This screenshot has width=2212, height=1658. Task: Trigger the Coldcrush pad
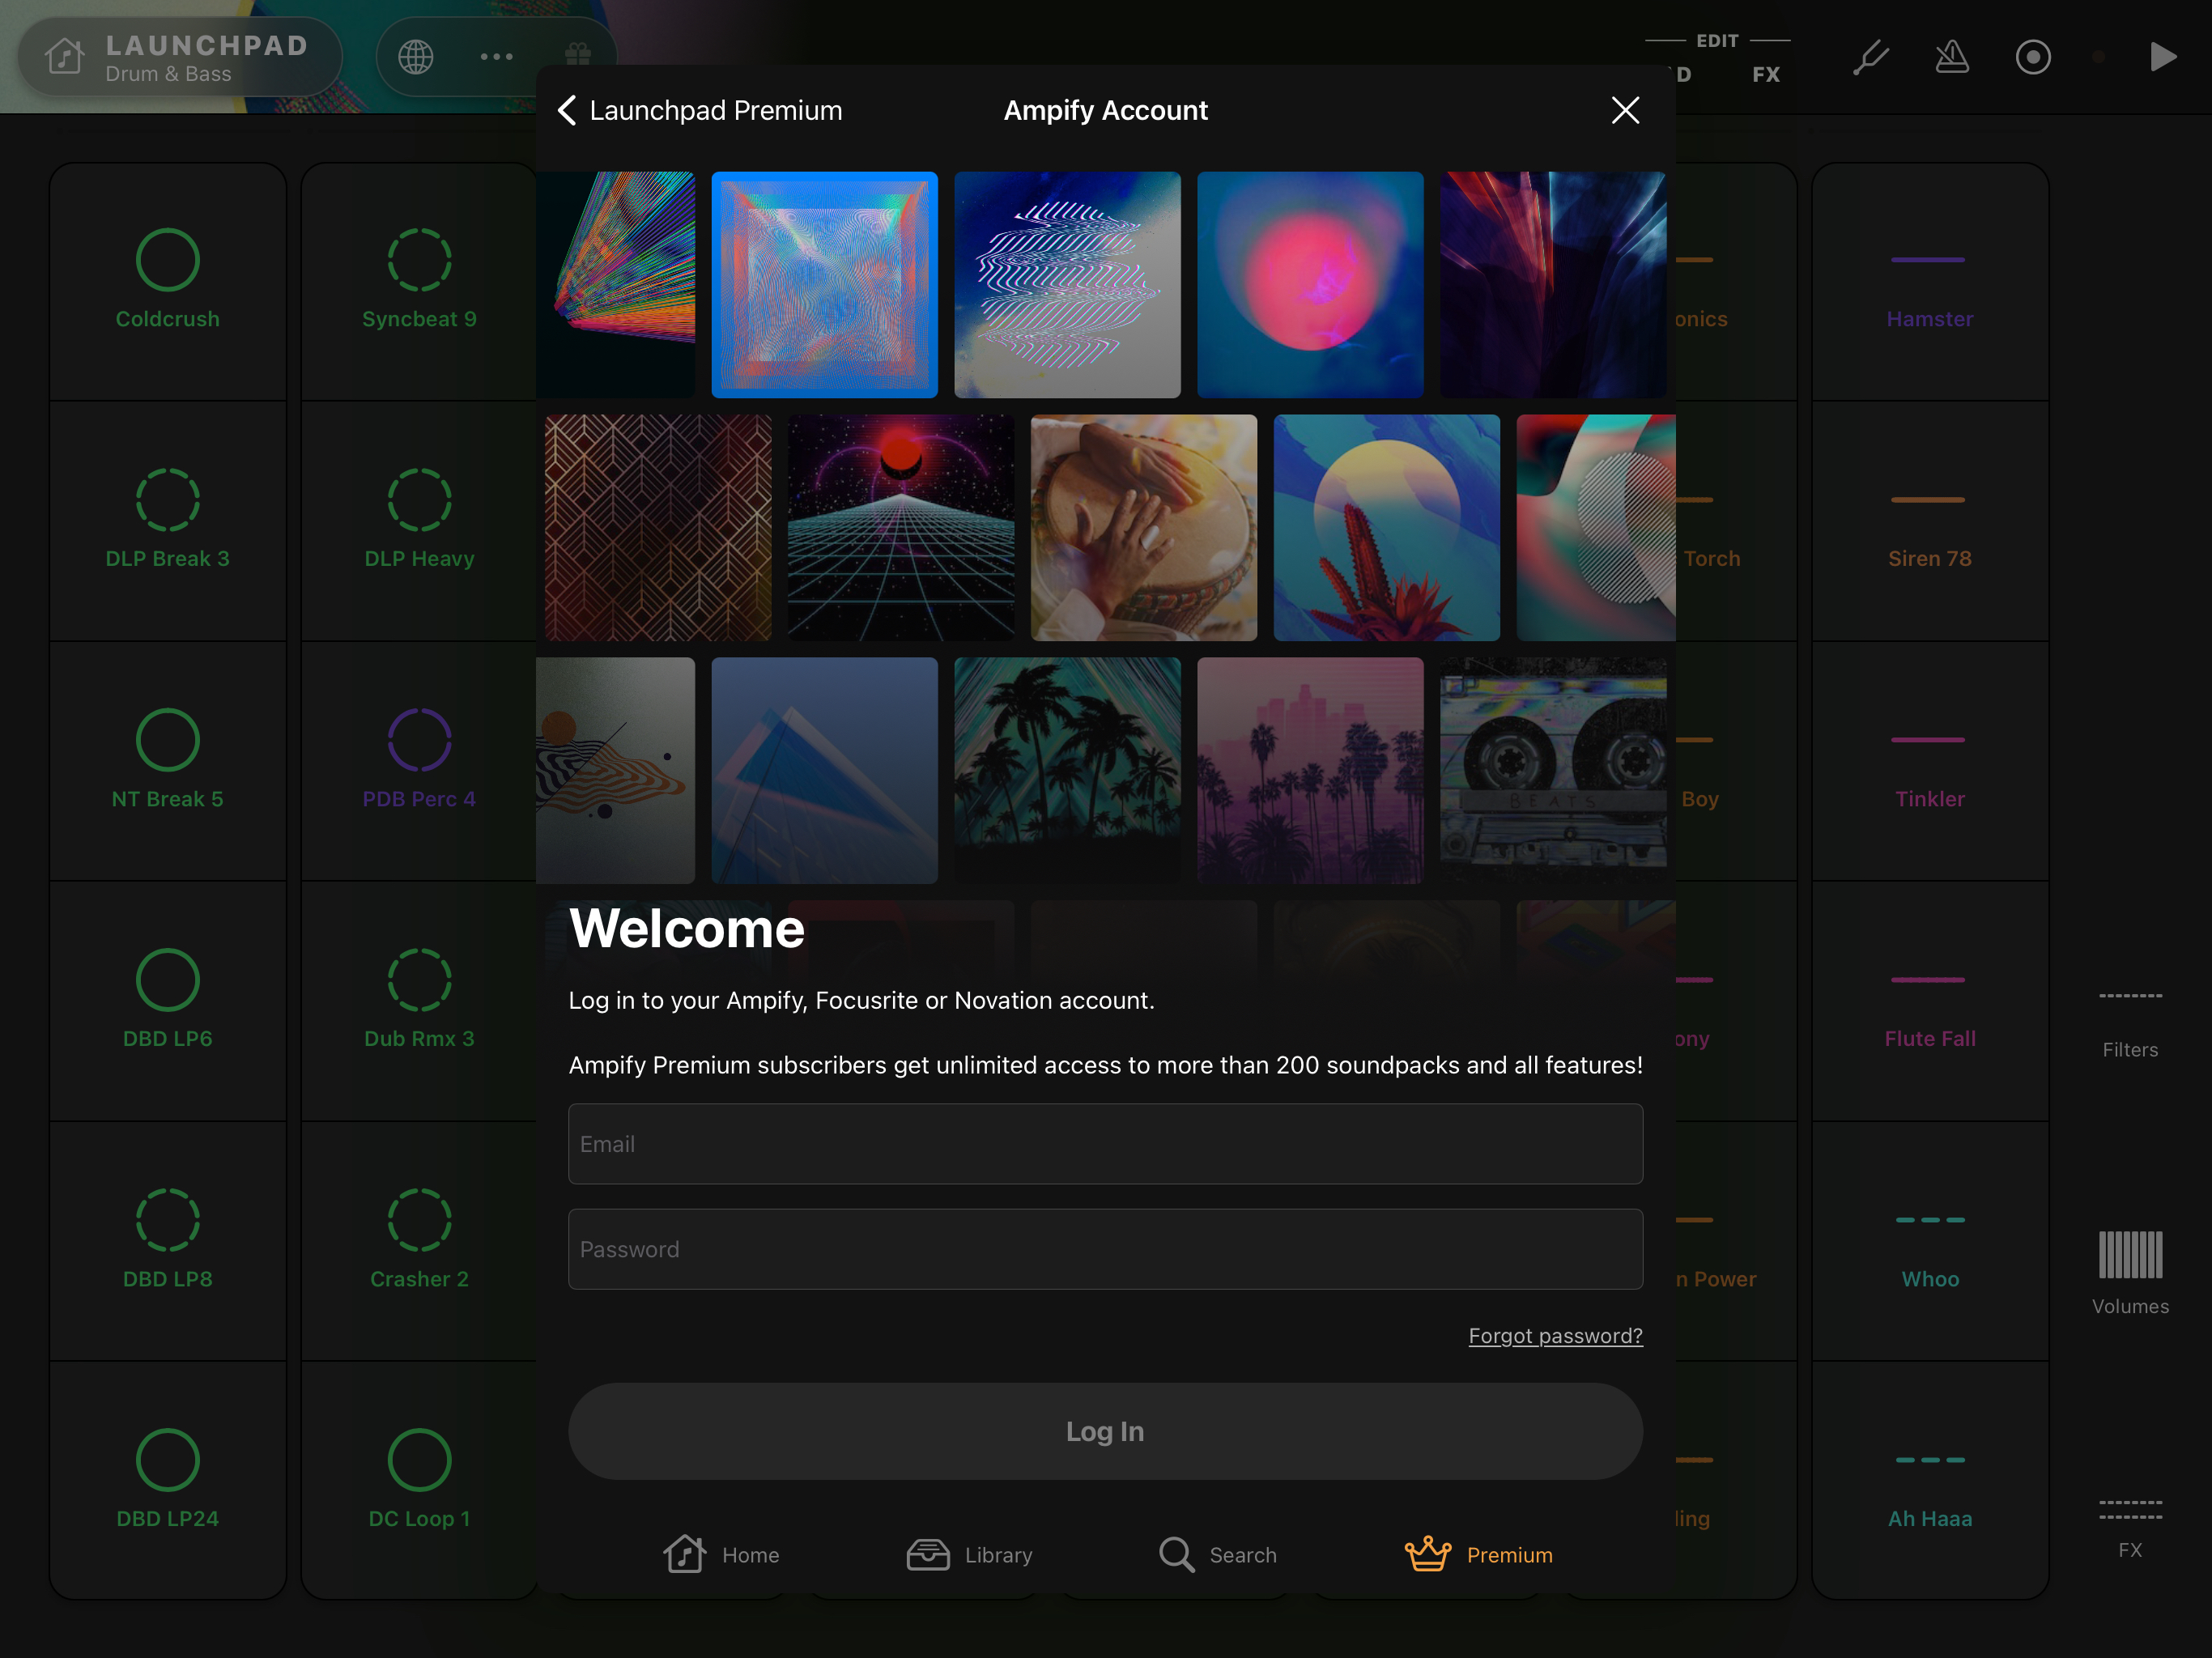168,281
